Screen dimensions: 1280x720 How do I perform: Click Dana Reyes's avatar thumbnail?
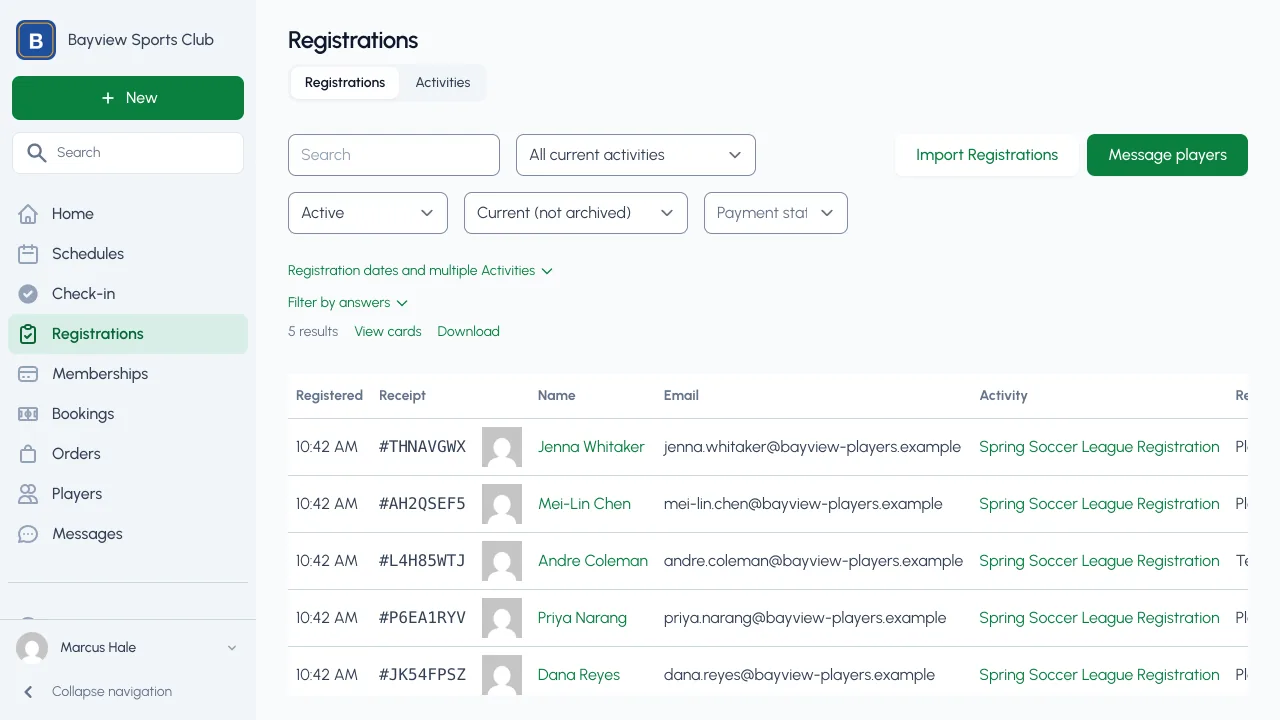point(502,675)
